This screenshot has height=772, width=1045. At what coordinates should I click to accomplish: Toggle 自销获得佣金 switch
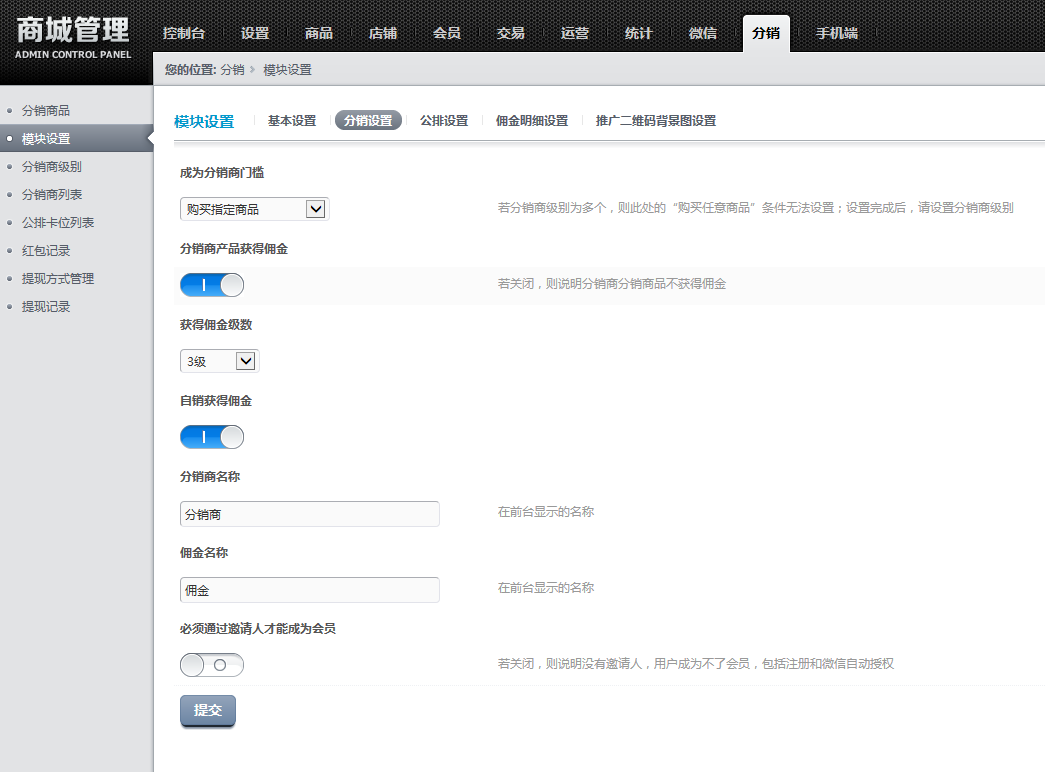point(212,437)
